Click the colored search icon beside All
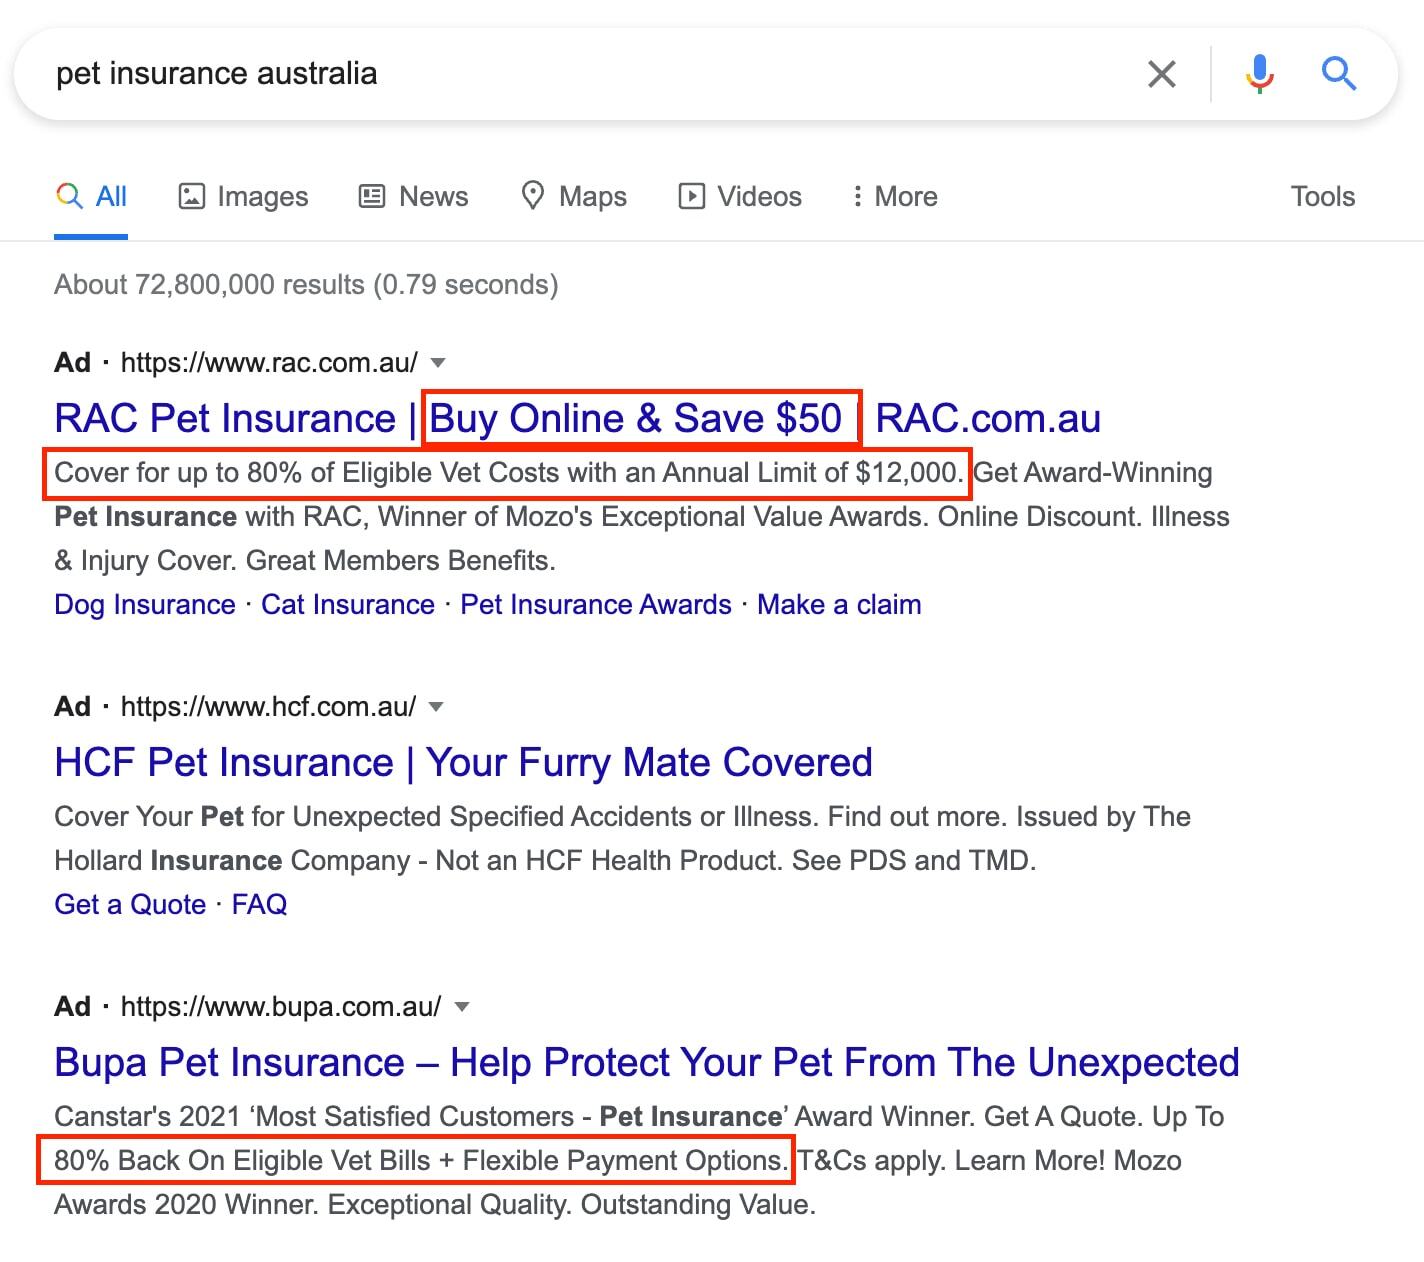 pos(69,196)
